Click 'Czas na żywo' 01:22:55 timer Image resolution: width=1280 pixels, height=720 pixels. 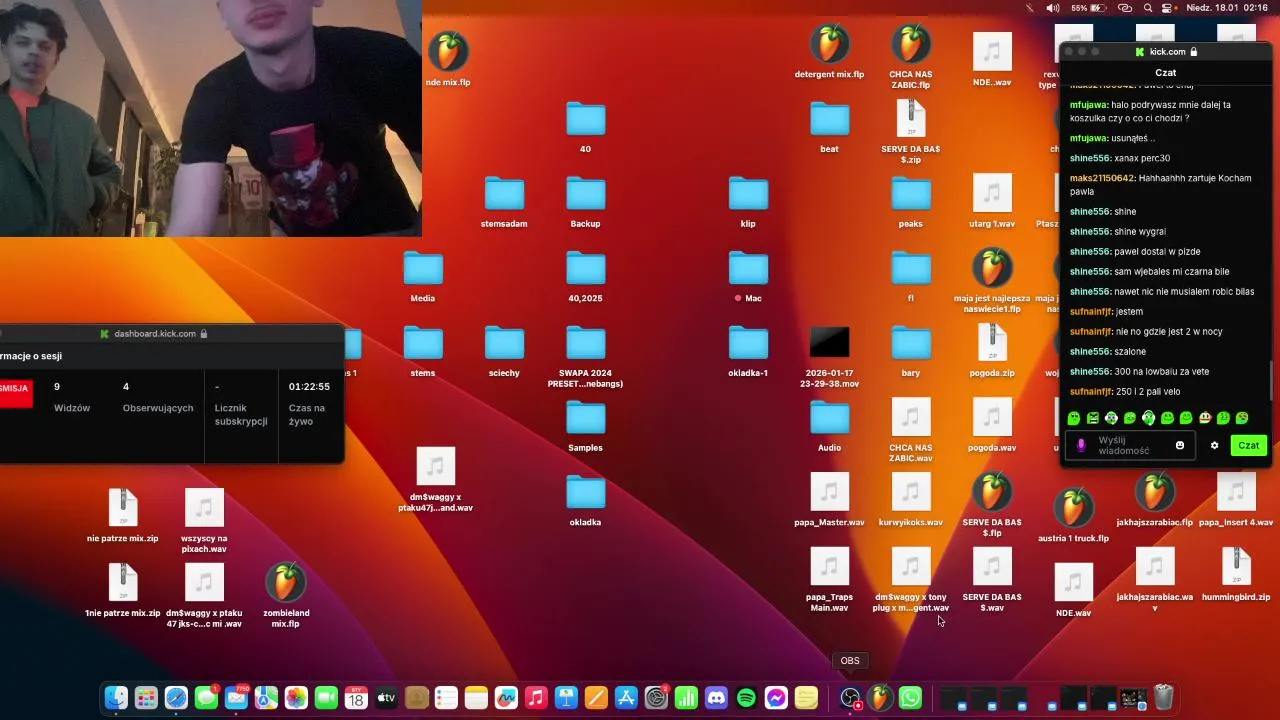(309, 404)
